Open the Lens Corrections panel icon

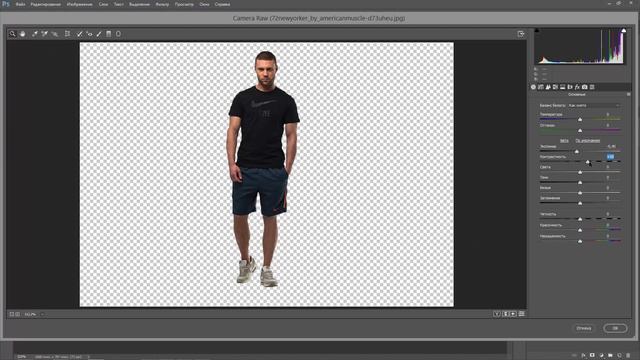click(570, 87)
